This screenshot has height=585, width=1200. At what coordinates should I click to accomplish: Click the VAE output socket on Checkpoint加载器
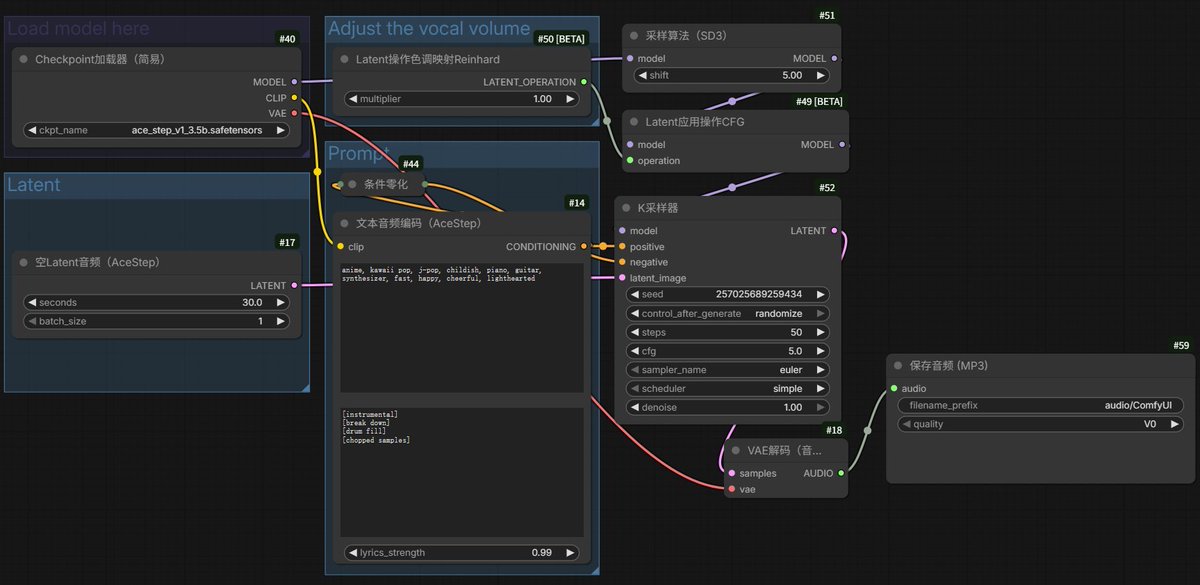coord(294,114)
